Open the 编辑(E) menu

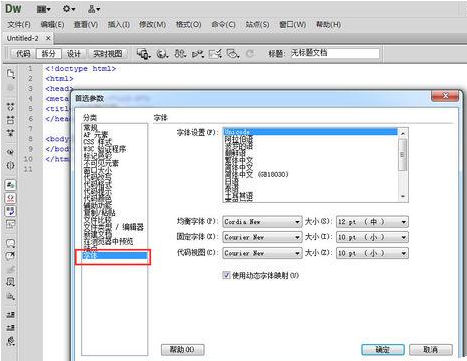coord(52,24)
